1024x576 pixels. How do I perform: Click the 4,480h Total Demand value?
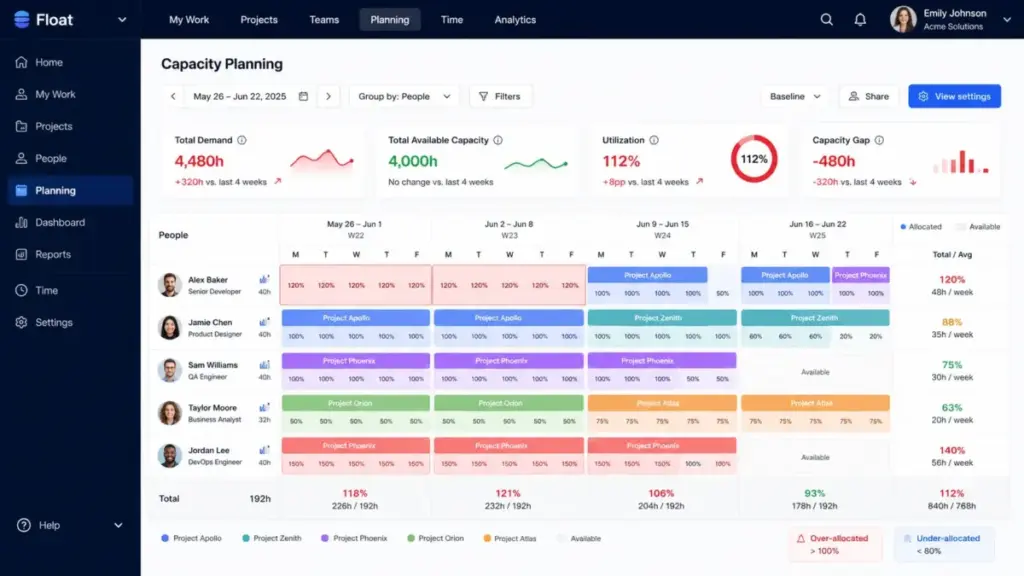[199, 161]
